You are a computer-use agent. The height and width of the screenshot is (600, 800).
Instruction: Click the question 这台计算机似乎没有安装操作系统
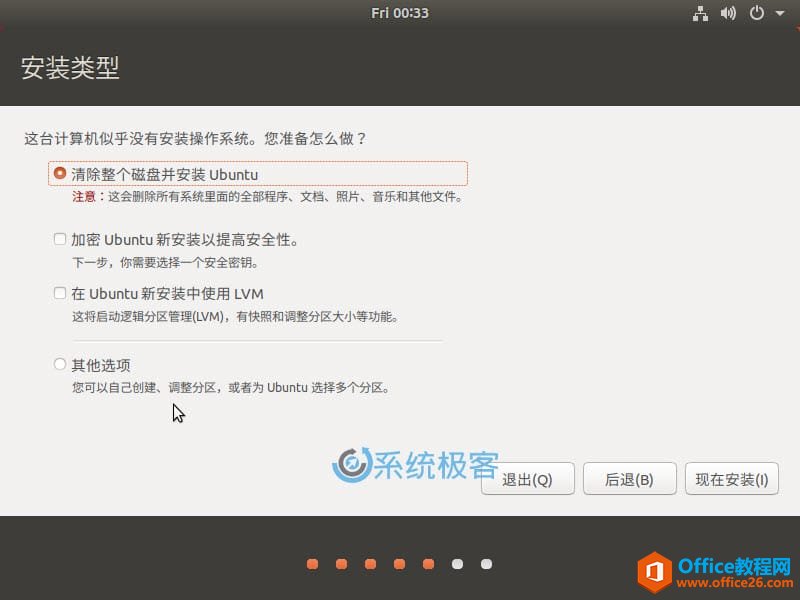(195, 139)
